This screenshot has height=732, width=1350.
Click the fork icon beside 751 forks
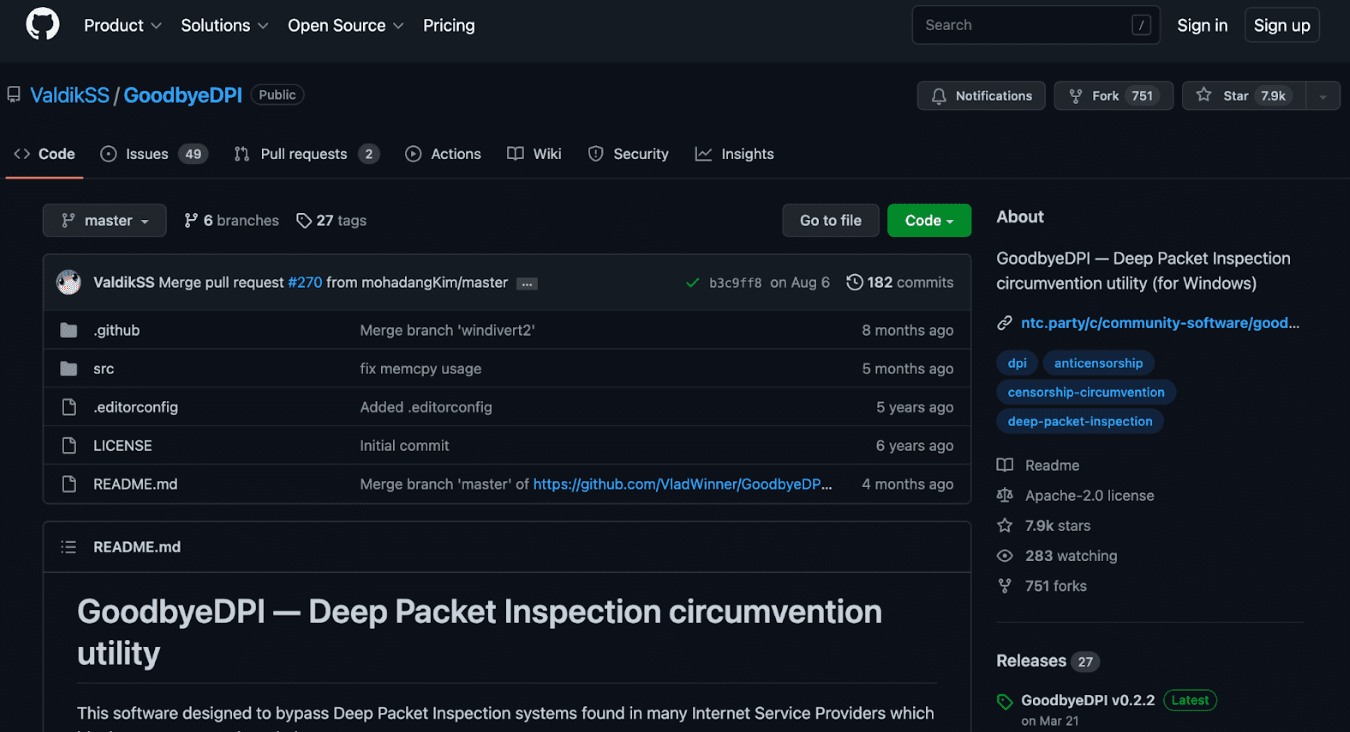1005,585
